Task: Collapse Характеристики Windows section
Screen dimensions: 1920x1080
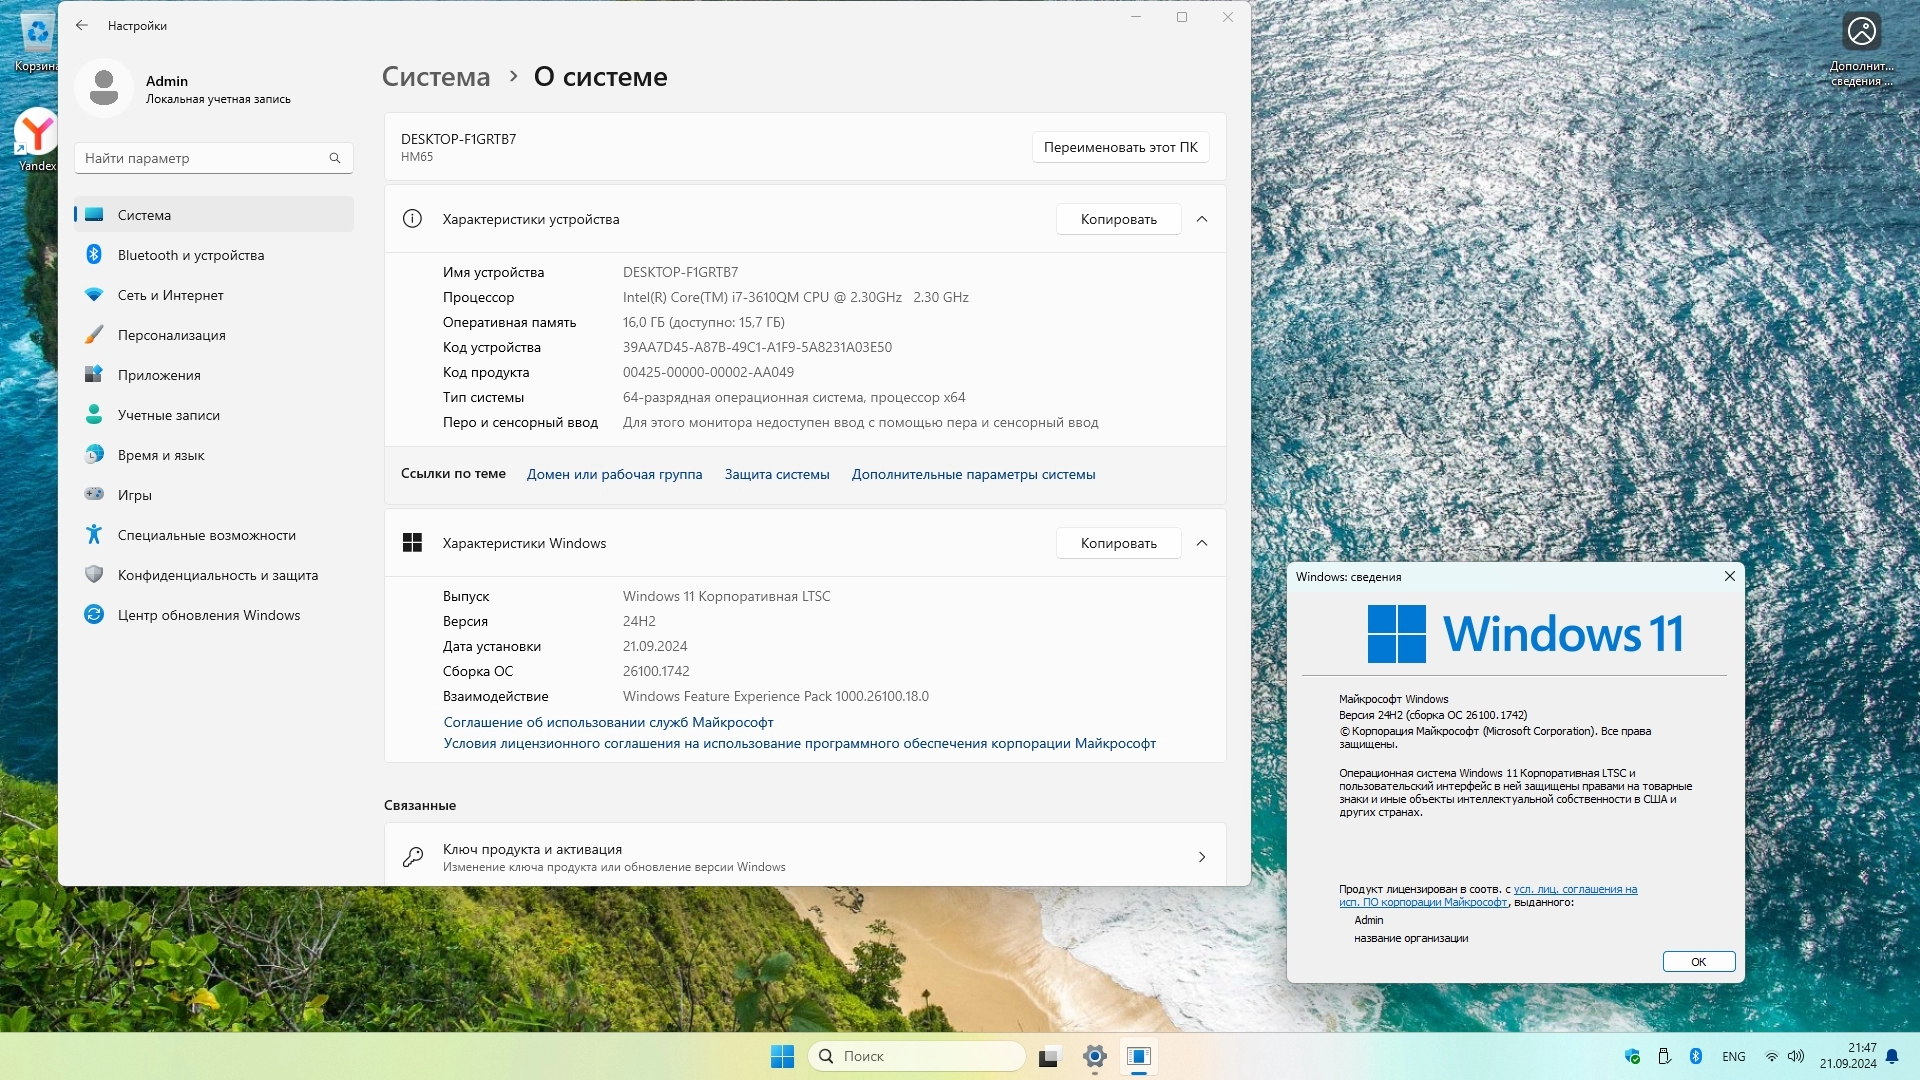Action: (1202, 543)
